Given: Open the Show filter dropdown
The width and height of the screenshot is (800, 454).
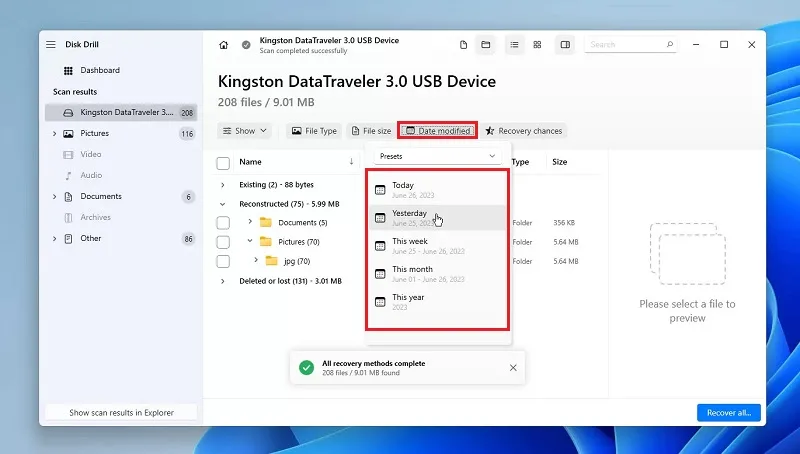Looking at the screenshot, I should click(x=245, y=131).
